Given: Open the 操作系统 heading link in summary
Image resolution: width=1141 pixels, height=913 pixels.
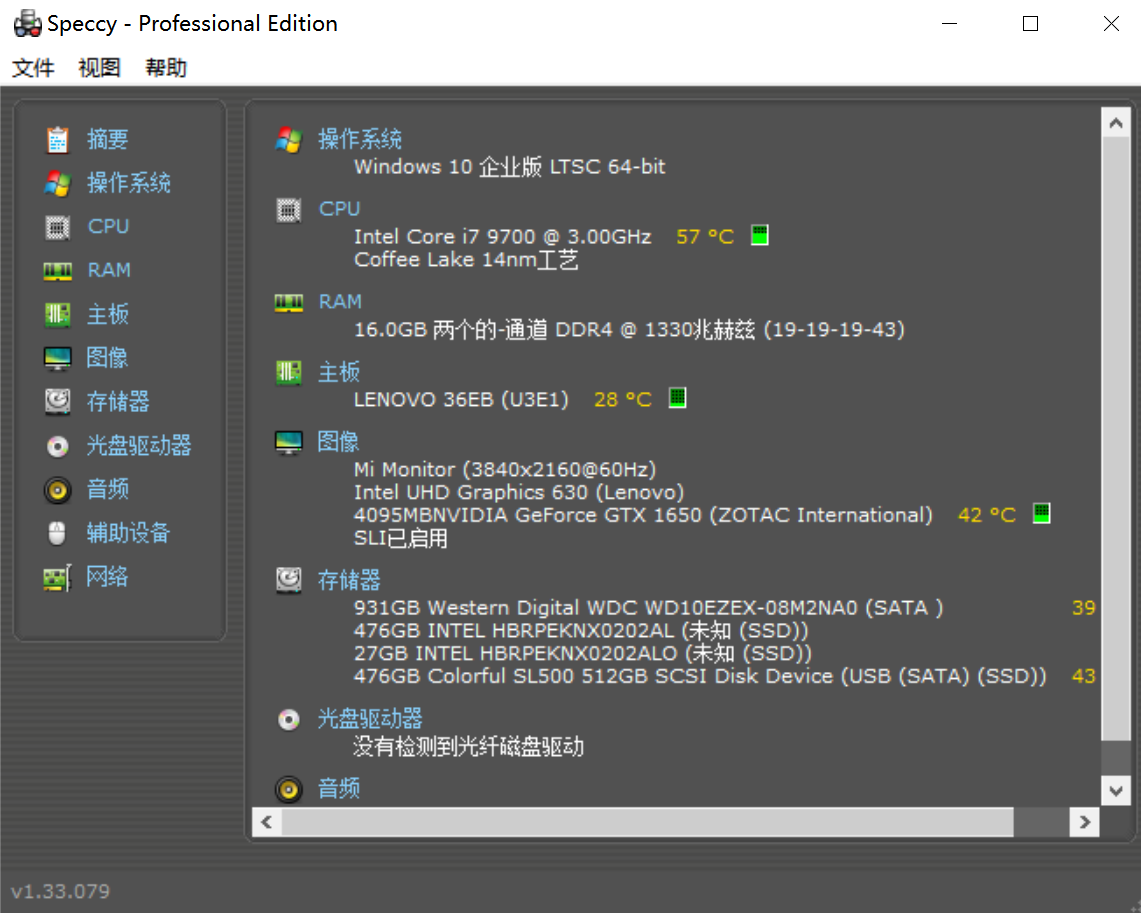Looking at the screenshot, I should (x=360, y=139).
